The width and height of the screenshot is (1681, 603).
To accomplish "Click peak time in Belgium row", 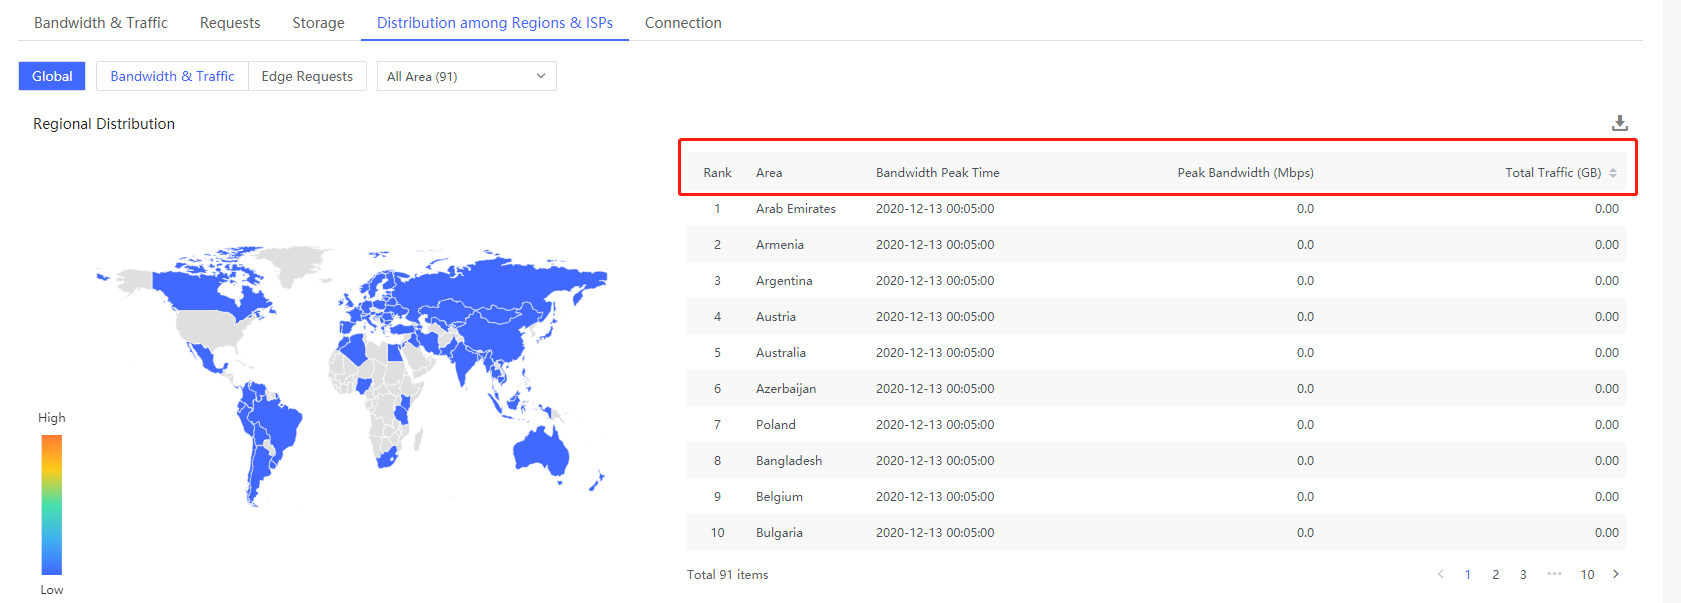I will coord(935,497).
